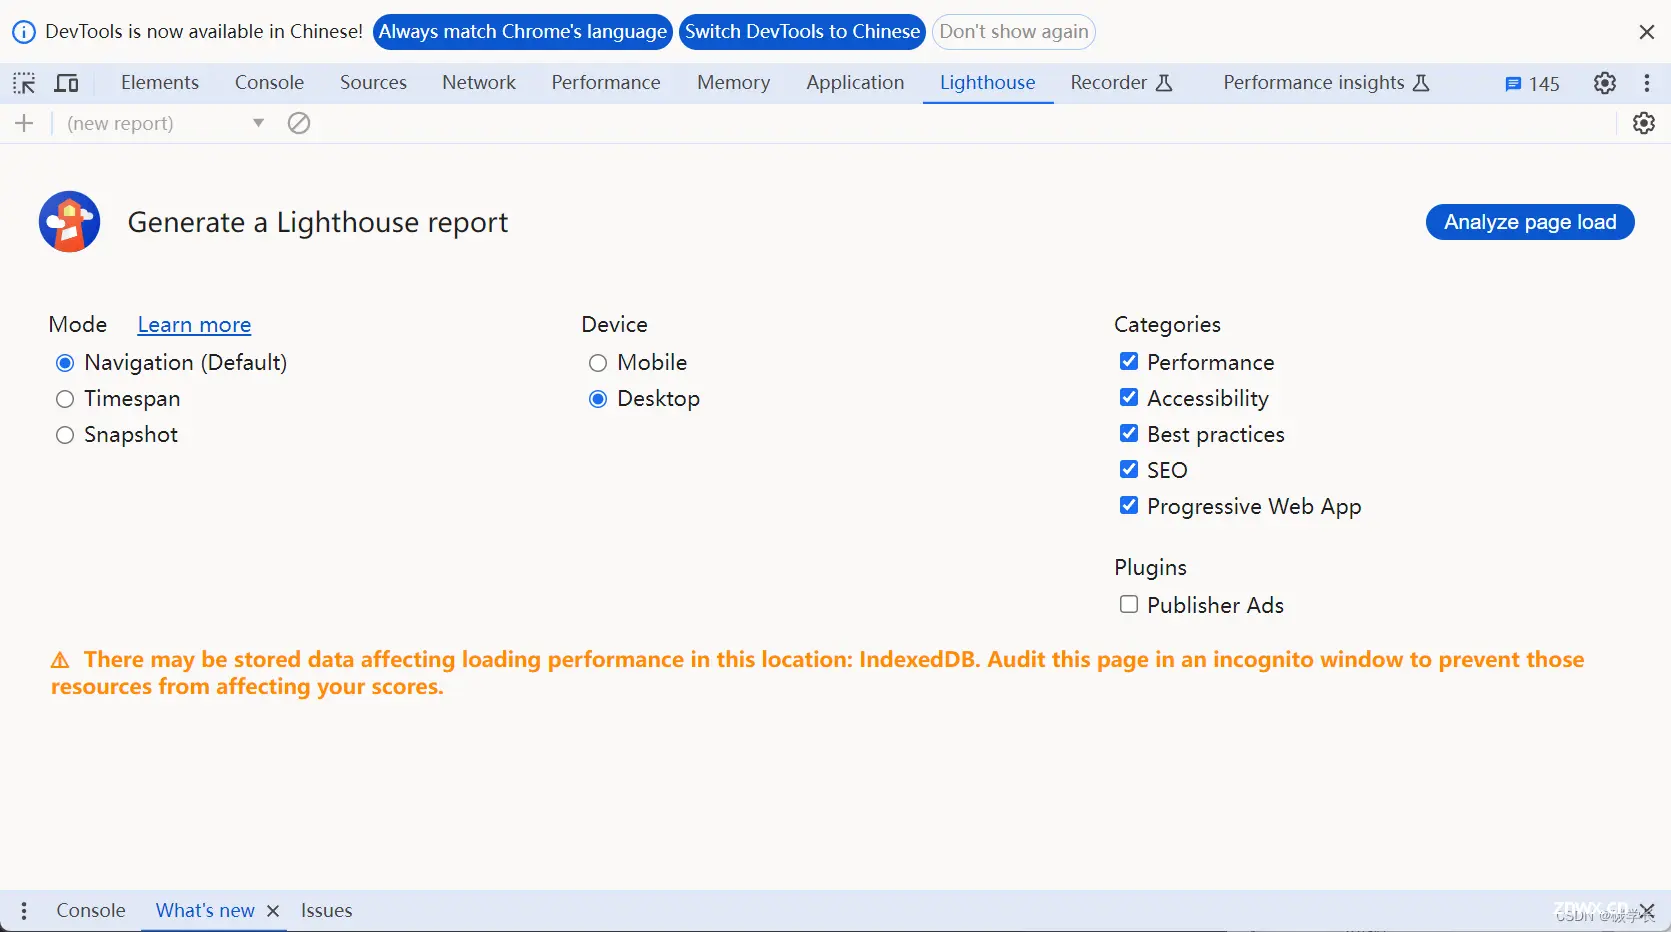Click the Plugins label
Screen dimensions: 1671x932
point(1150,568)
